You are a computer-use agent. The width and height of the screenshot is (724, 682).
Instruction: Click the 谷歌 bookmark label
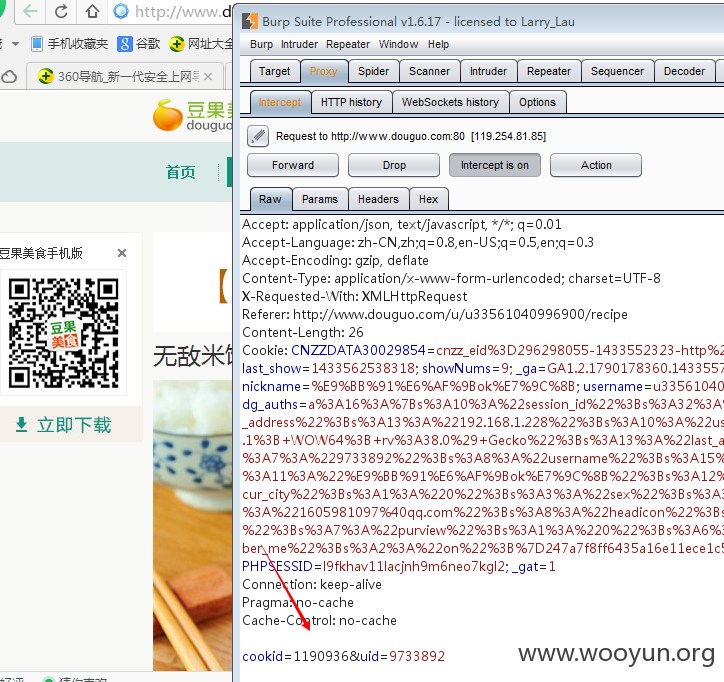point(148,44)
